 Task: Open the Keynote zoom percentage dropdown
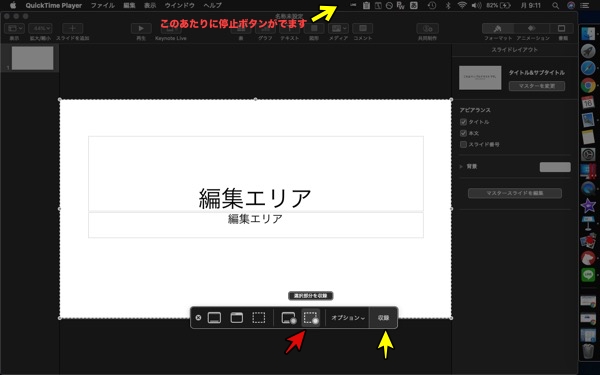pos(40,28)
